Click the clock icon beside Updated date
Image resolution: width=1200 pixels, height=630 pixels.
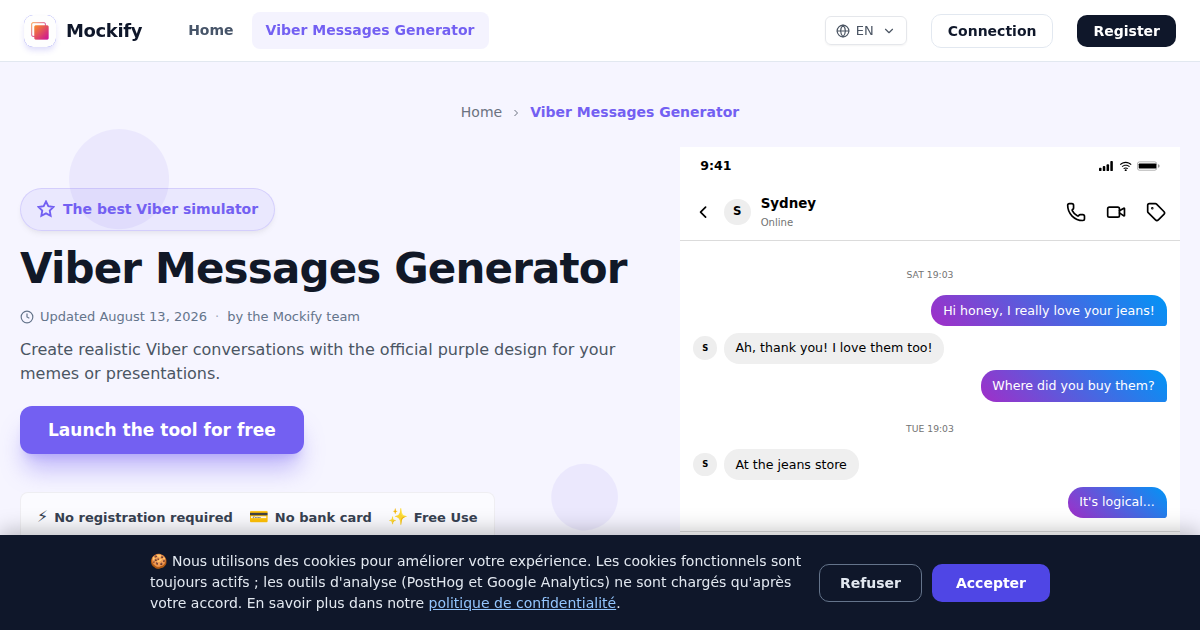coord(27,317)
